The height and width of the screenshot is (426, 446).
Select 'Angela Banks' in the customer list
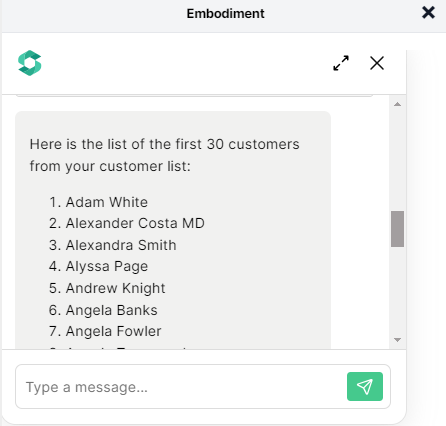(111, 310)
